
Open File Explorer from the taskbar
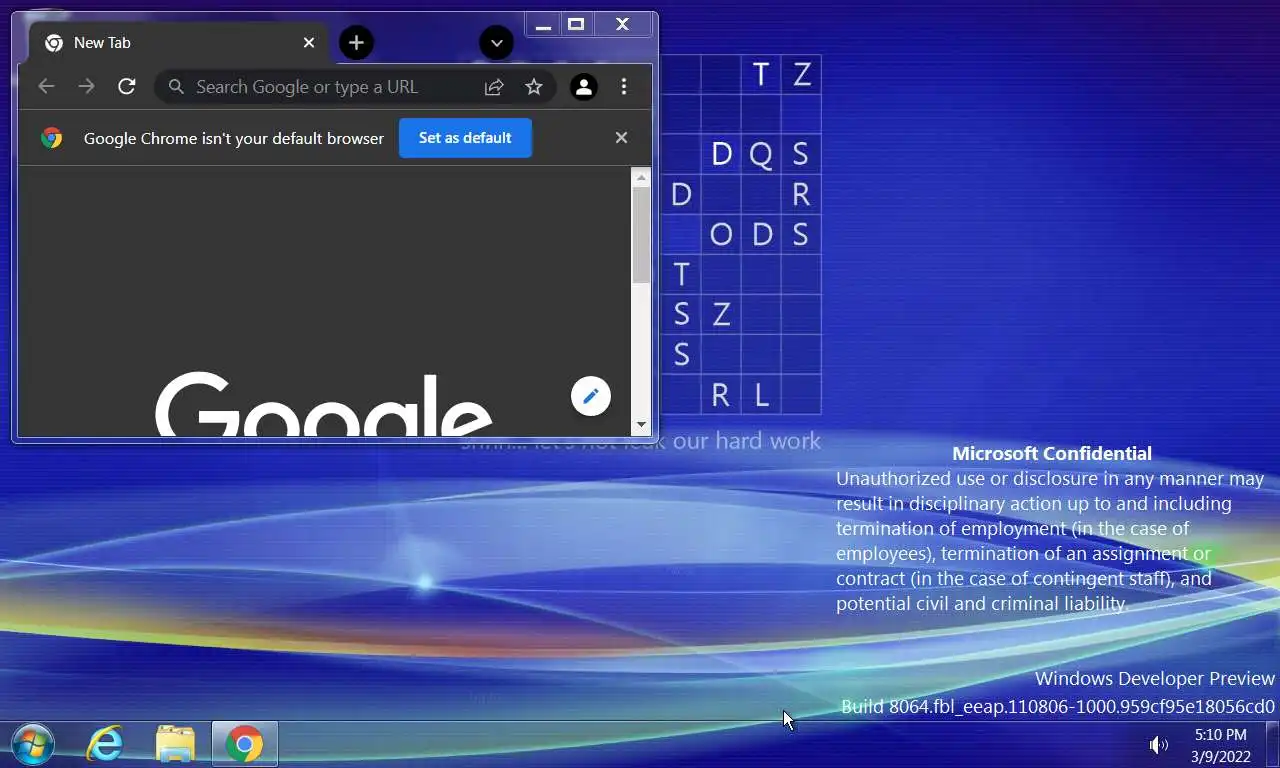(x=175, y=744)
